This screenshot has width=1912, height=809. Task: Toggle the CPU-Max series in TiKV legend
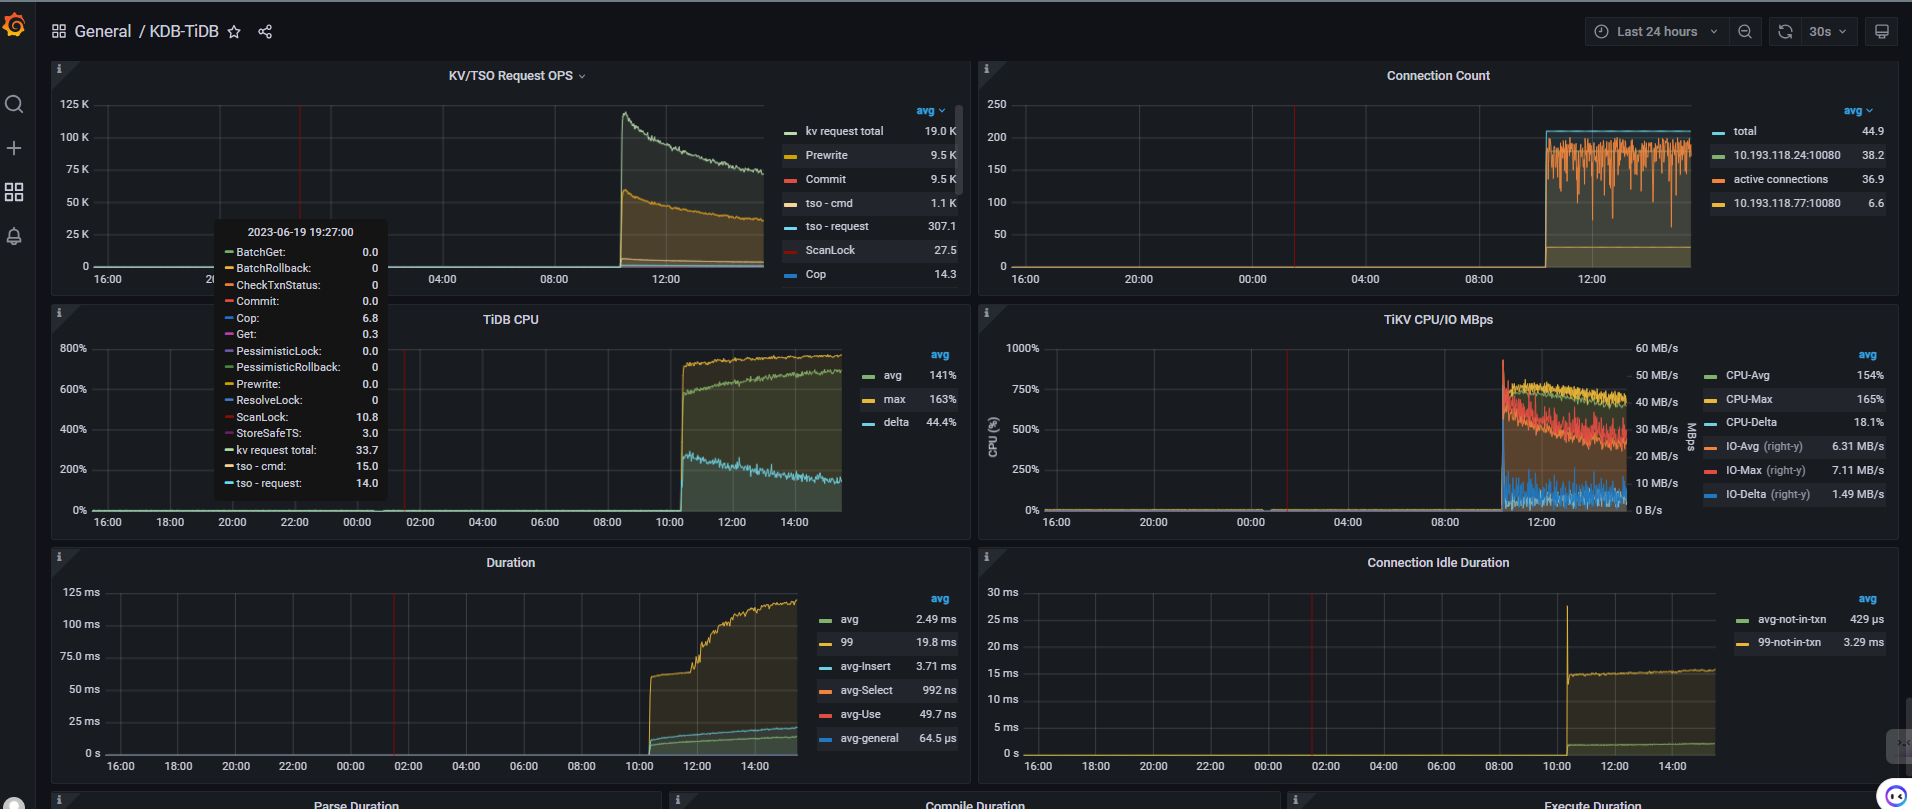click(x=1748, y=399)
